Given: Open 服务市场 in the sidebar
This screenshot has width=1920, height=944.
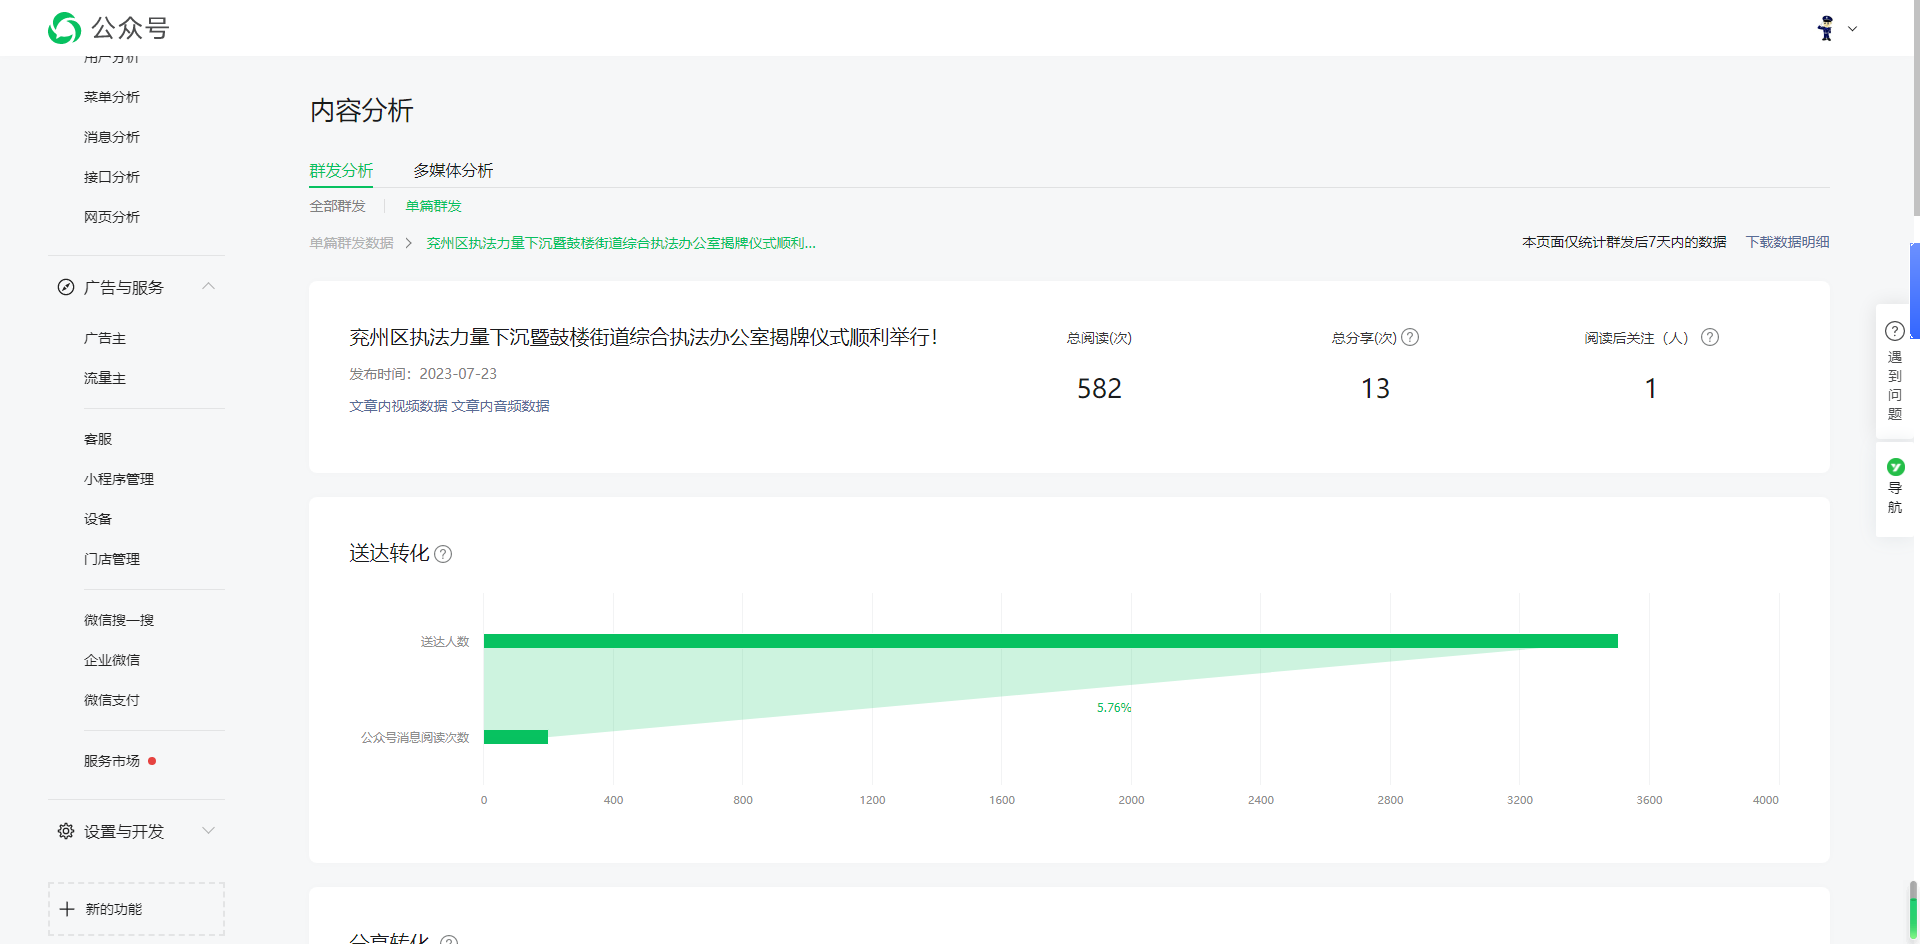Looking at the screenshot, I should (112, 761).
